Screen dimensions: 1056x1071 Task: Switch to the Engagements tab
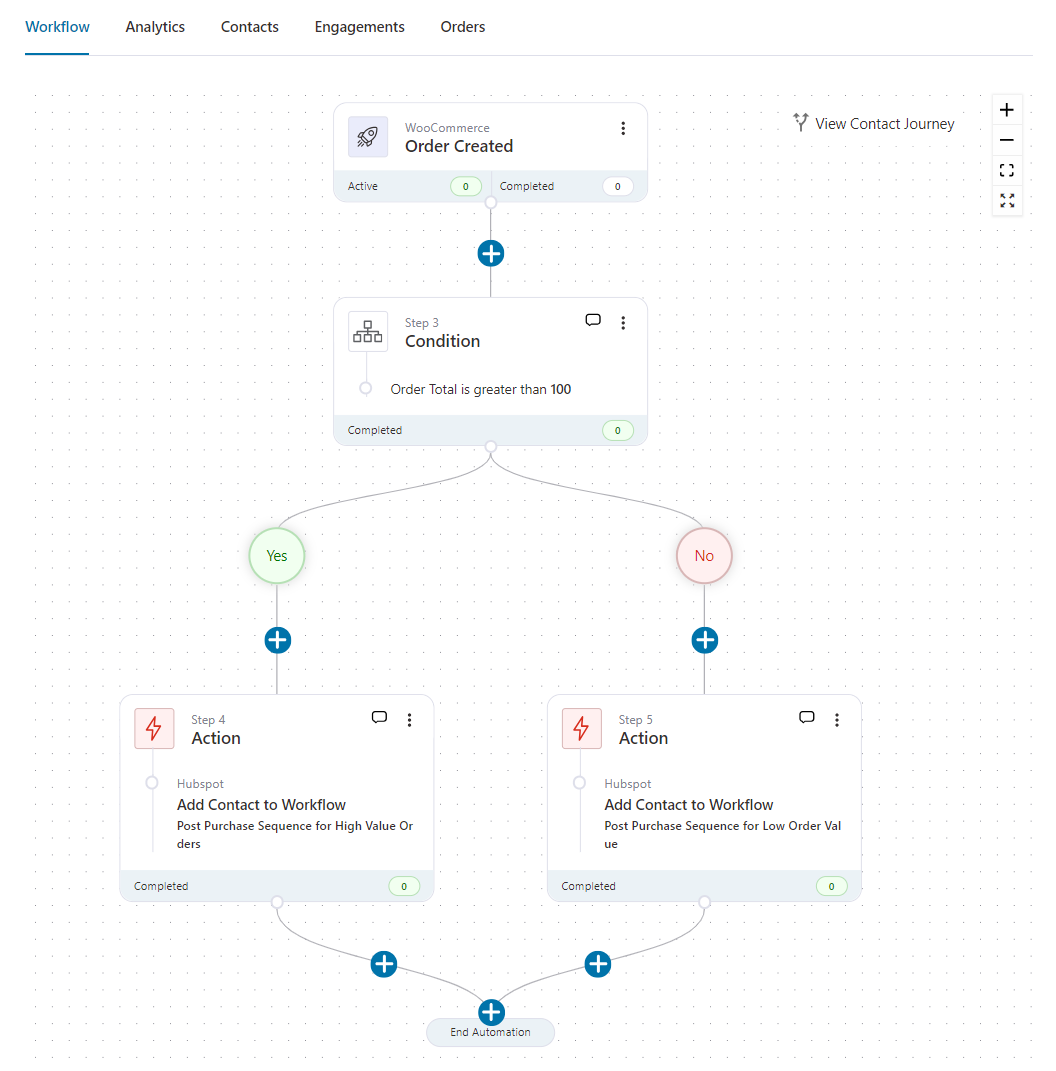click(x=359, y=27)
